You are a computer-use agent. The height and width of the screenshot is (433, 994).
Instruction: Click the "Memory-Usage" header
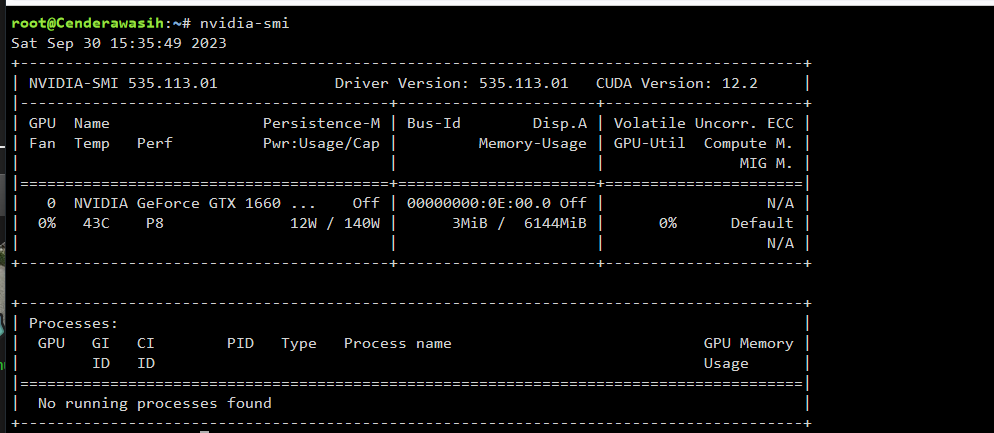[532, 143]
